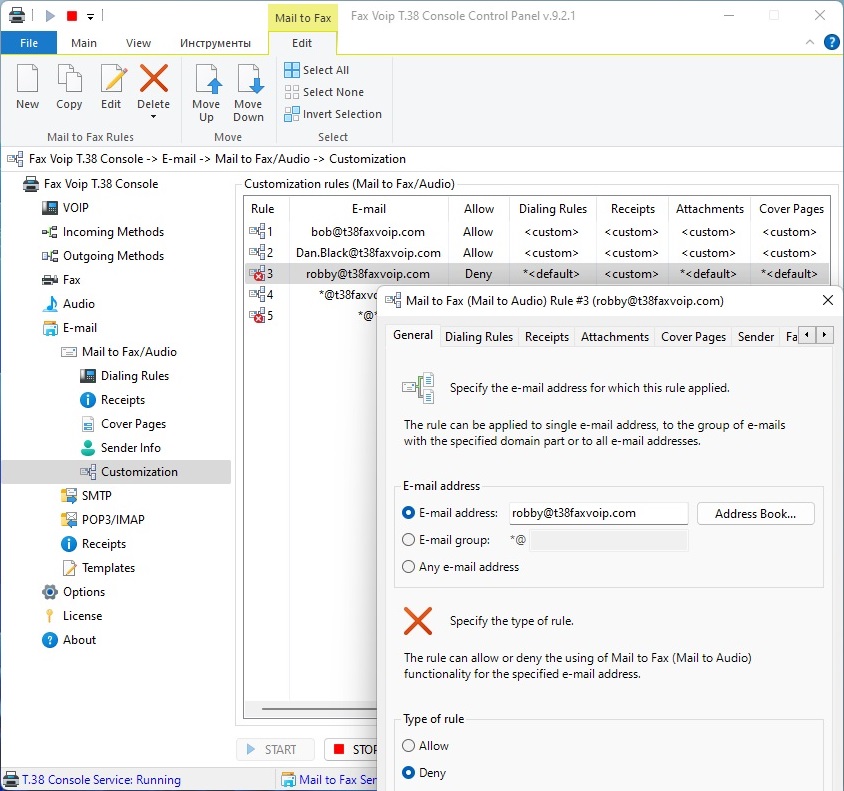
Task: Click the POP3/IMAP icon in tree
Action: click(x=69, y=520)
